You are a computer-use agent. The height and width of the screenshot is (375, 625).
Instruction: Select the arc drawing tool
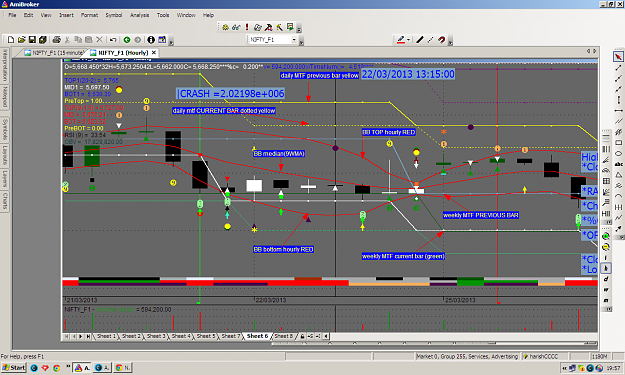618,196
